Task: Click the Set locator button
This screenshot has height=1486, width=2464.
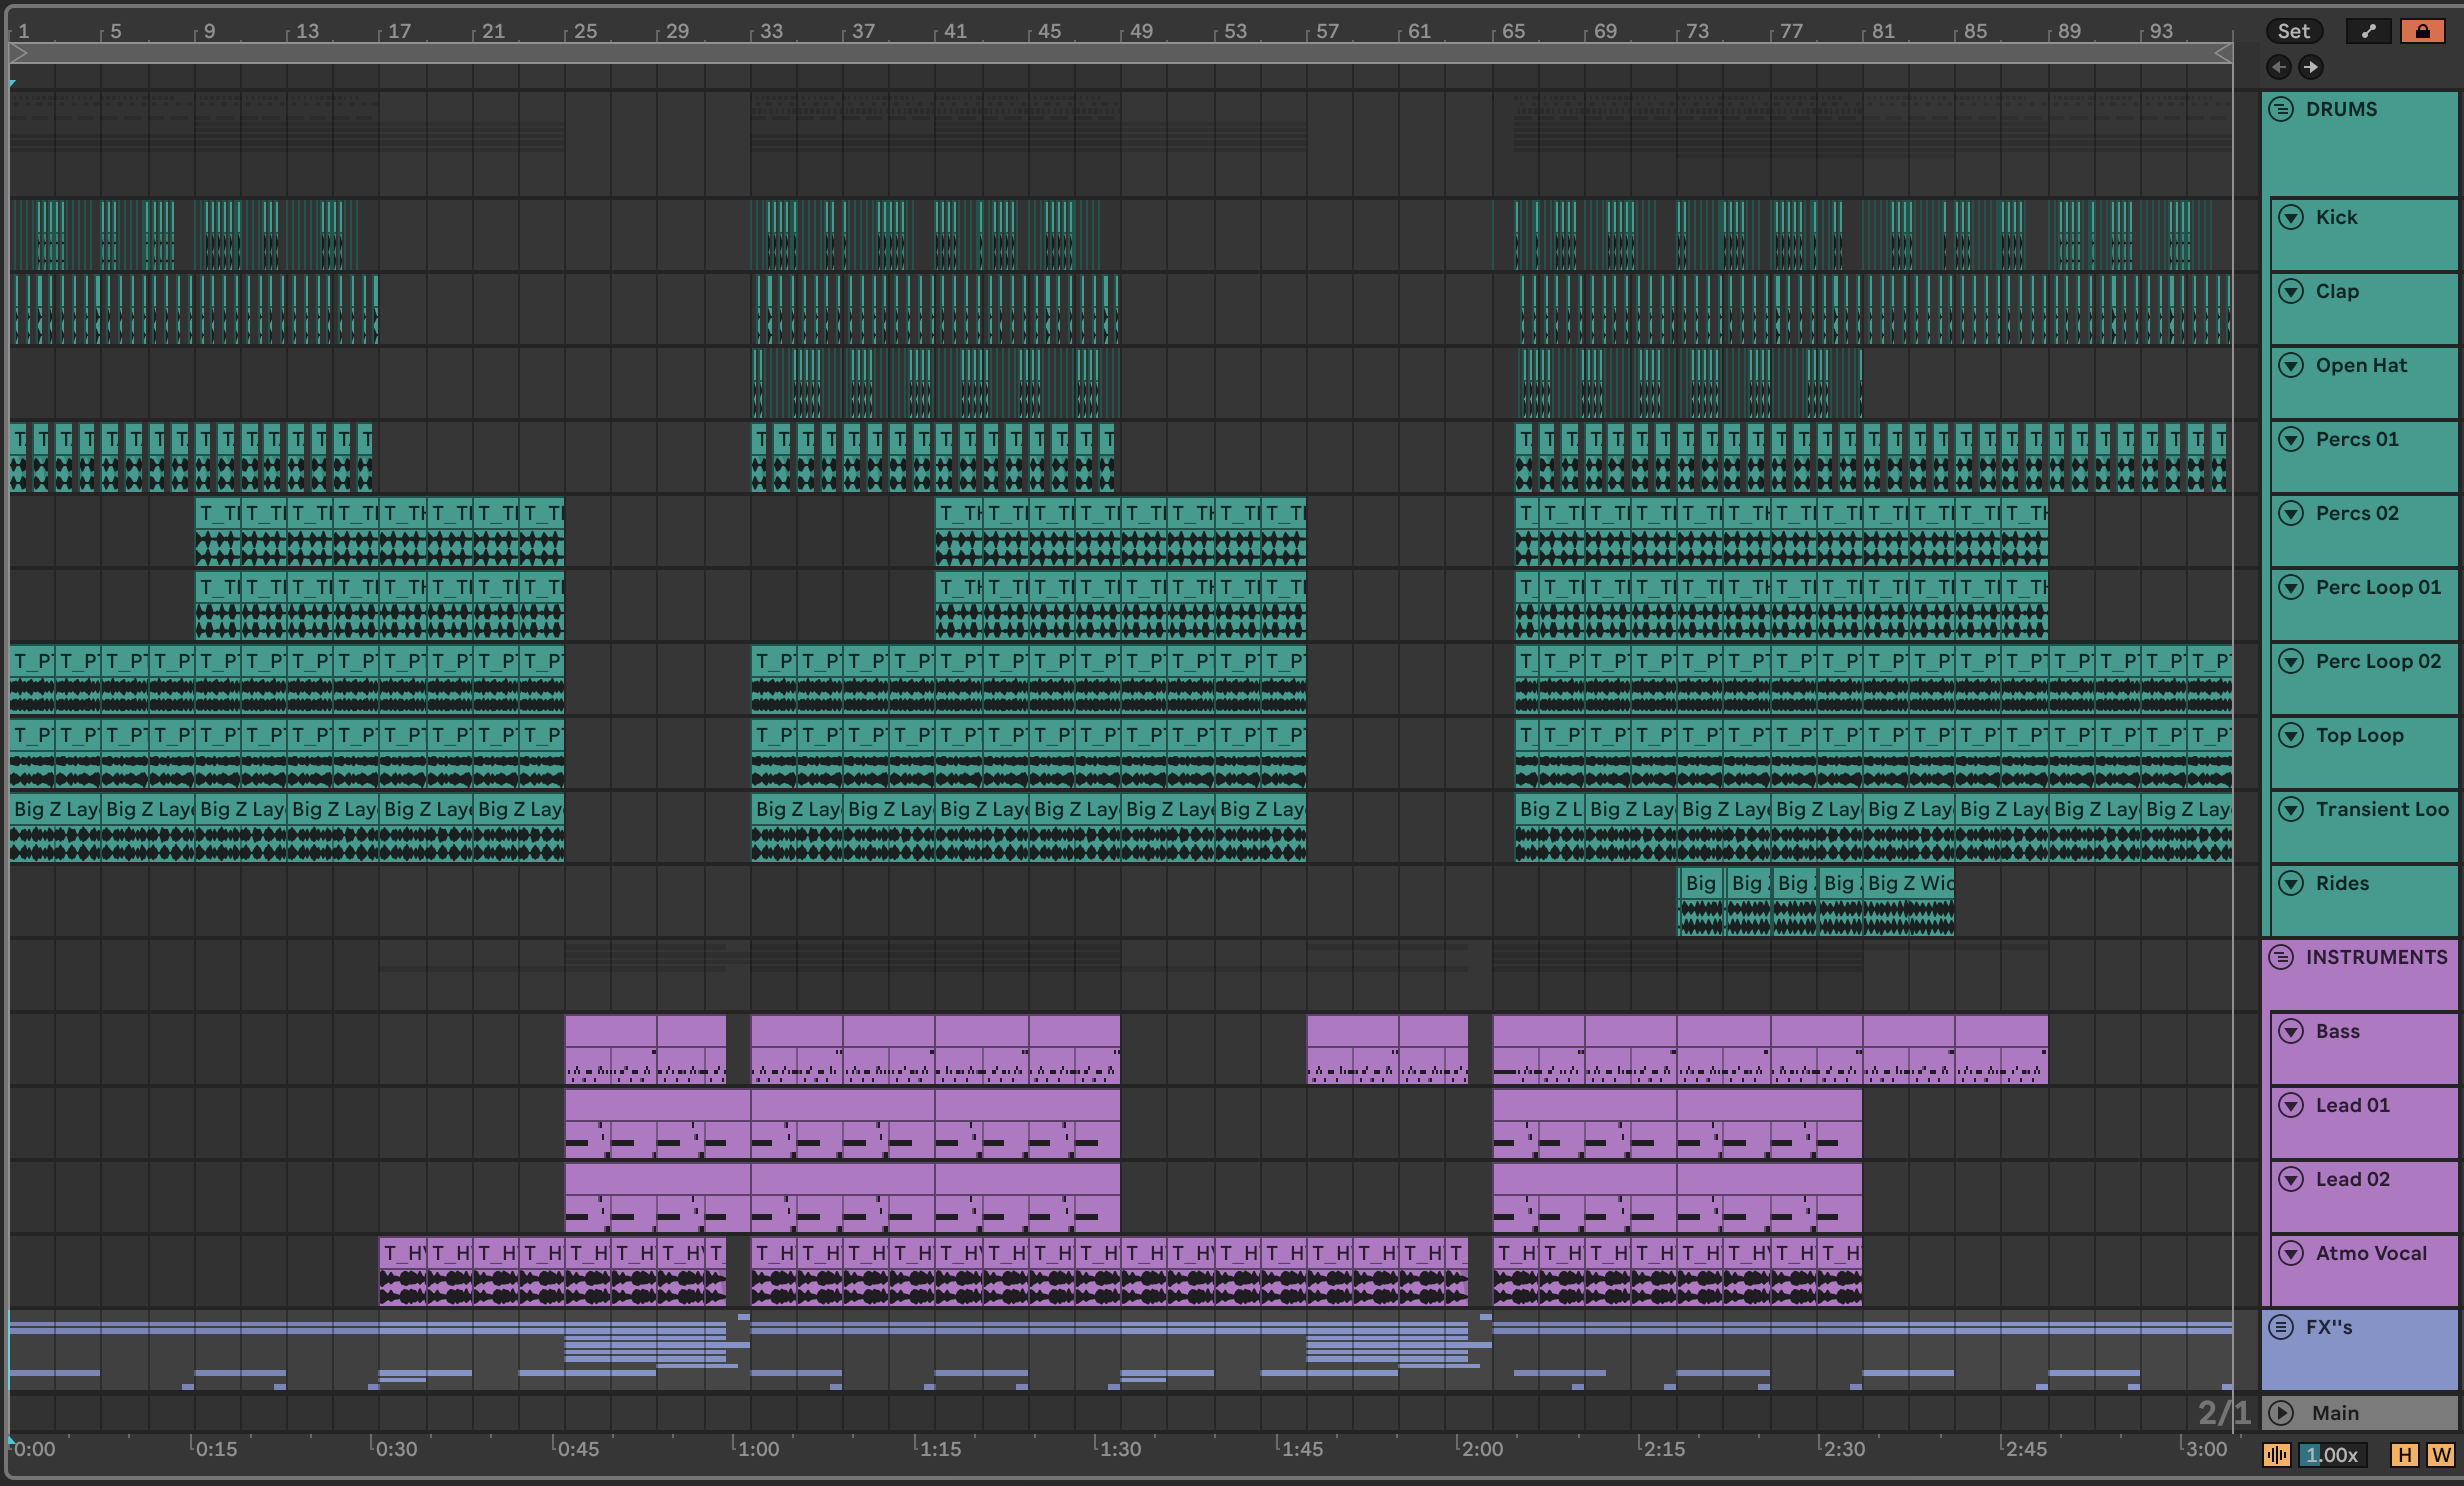Action: 2293,31
